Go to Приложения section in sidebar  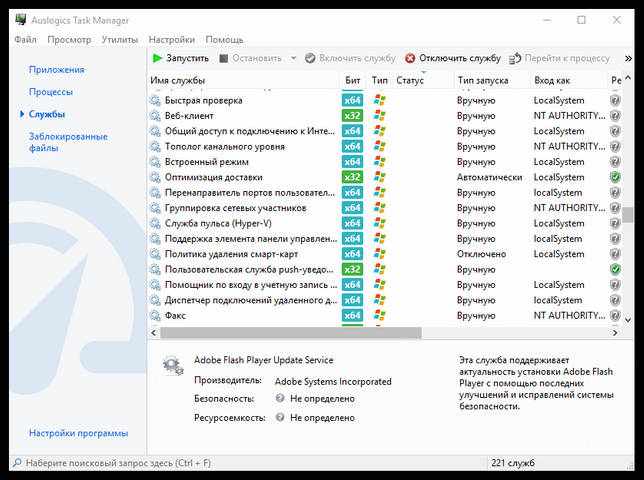56,69
